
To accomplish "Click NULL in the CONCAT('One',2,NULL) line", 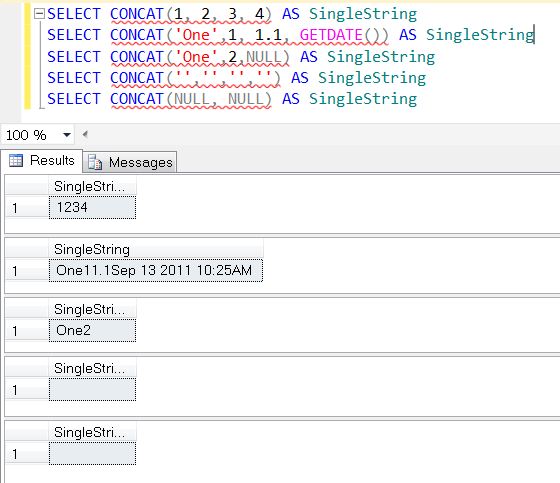I will coord(264,57).
